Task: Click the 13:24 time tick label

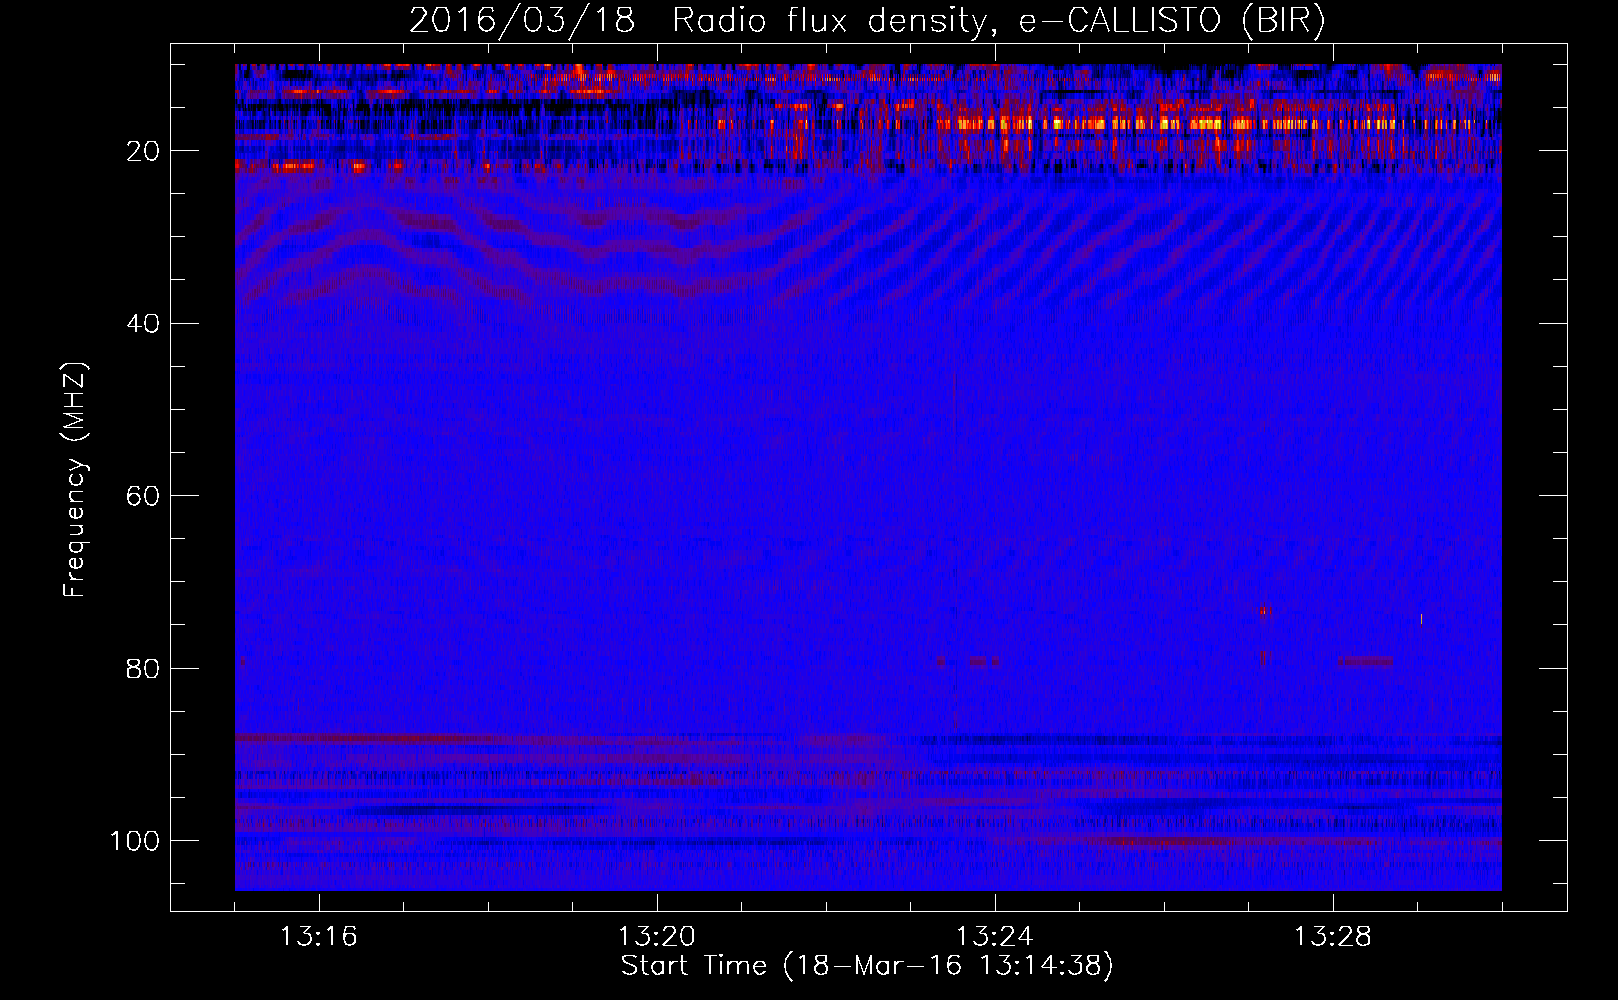Action: coord(995,937)
